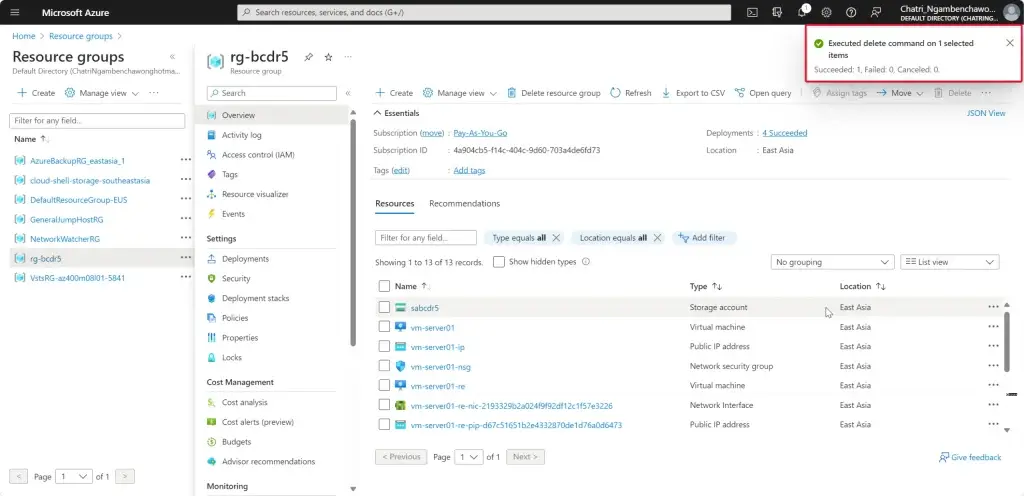The width and height of the screenshot is (1024, 496).
Task: Expand Manage view in rg-bcdr5 toolbar
Action: point(460,93)
